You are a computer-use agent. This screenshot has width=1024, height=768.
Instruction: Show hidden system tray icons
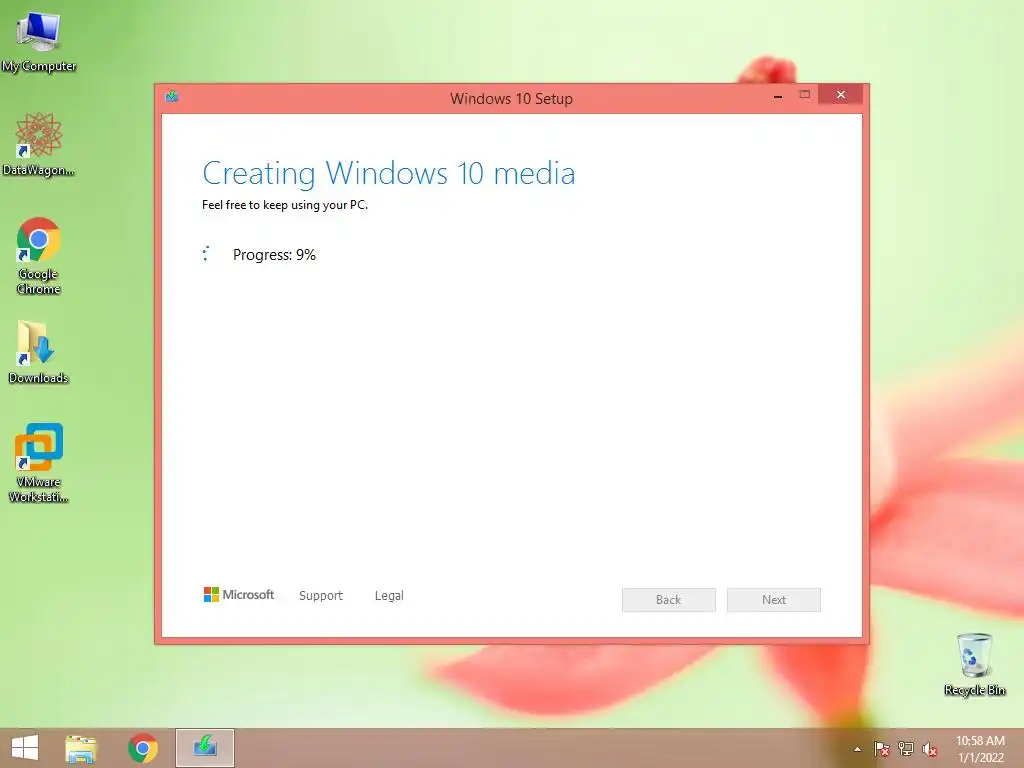(857, 749)
